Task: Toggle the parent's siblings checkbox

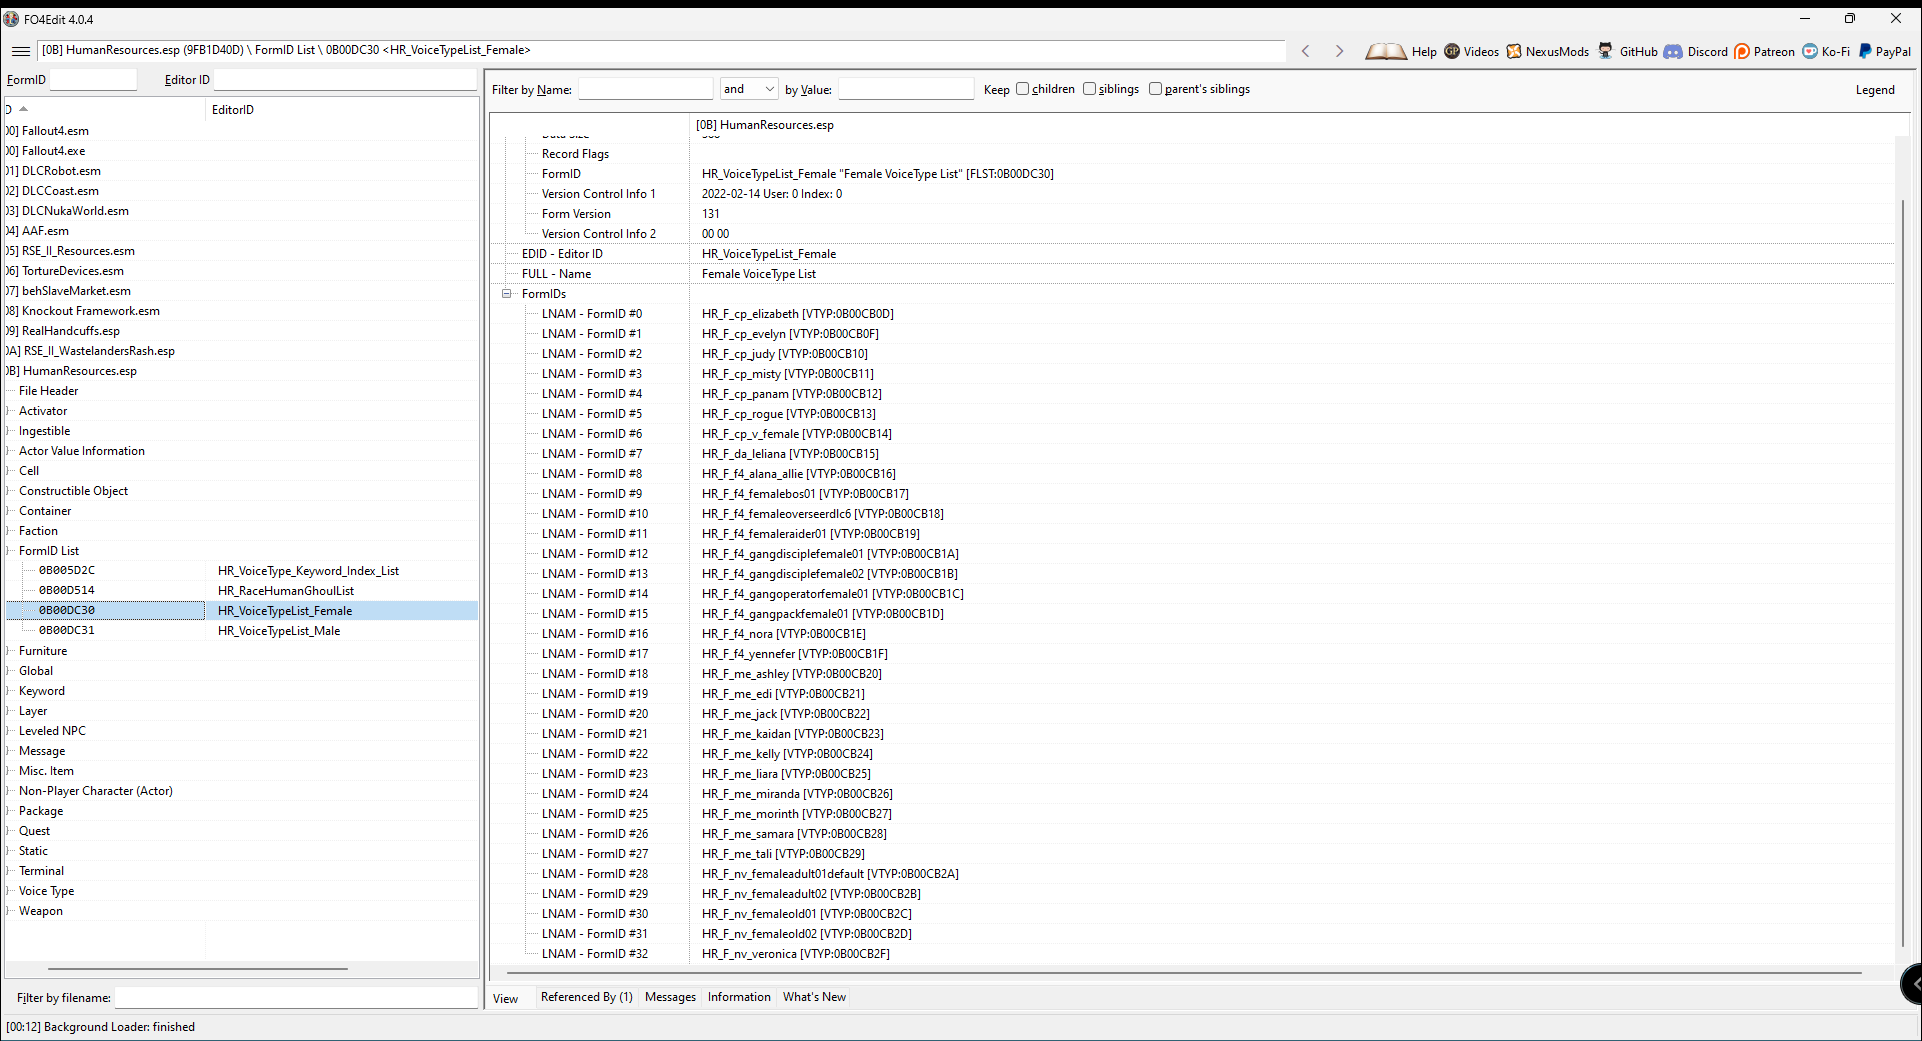Action: pyautogui.click(x=1155, y=89)
